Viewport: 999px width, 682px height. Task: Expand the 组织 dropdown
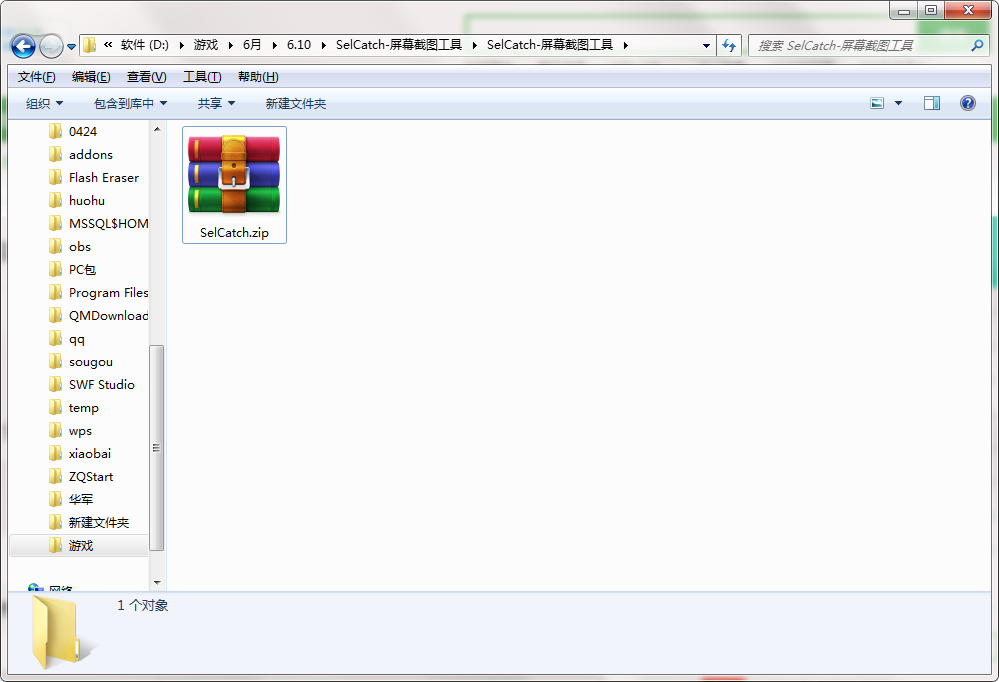point(44,103)
